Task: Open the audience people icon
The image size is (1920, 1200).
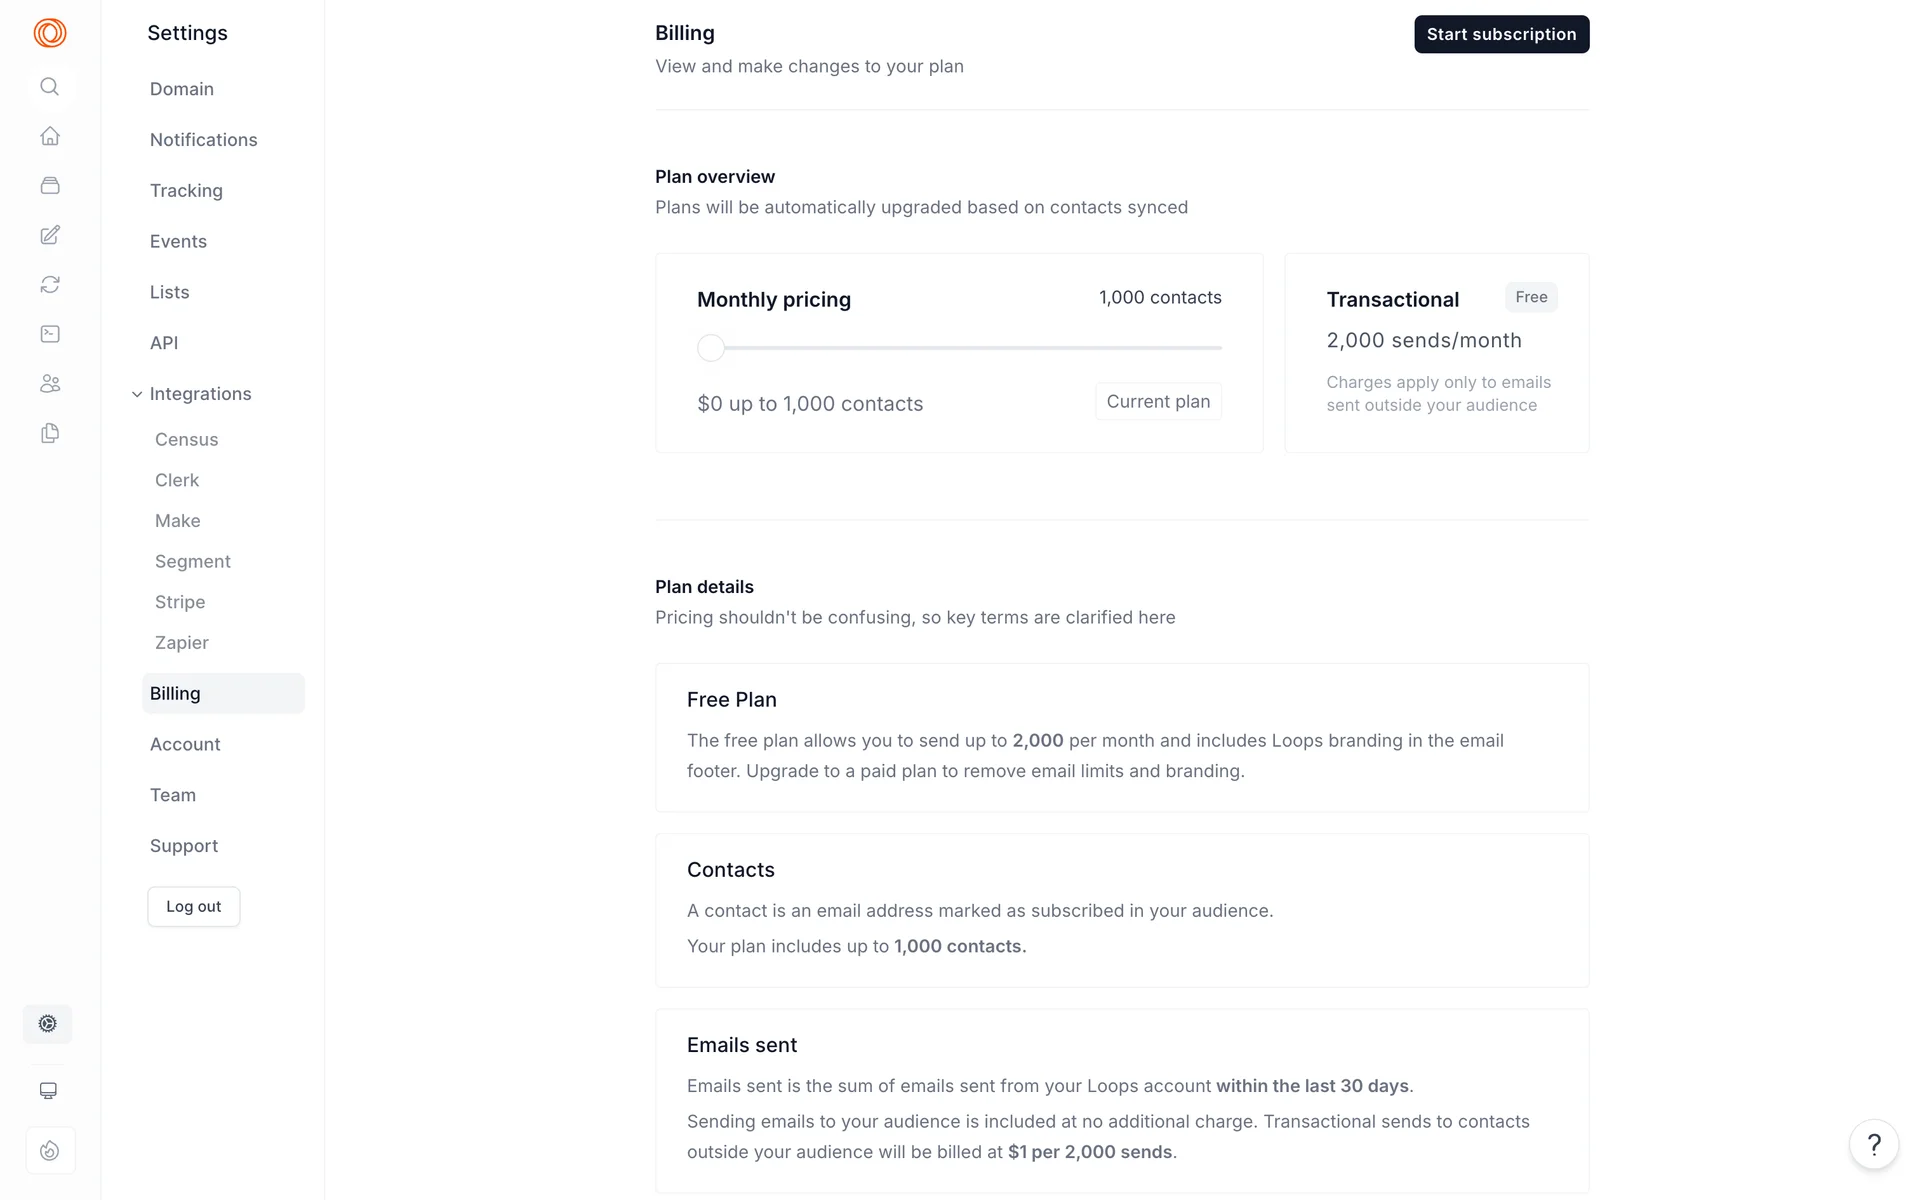Action: click(50, 384)
